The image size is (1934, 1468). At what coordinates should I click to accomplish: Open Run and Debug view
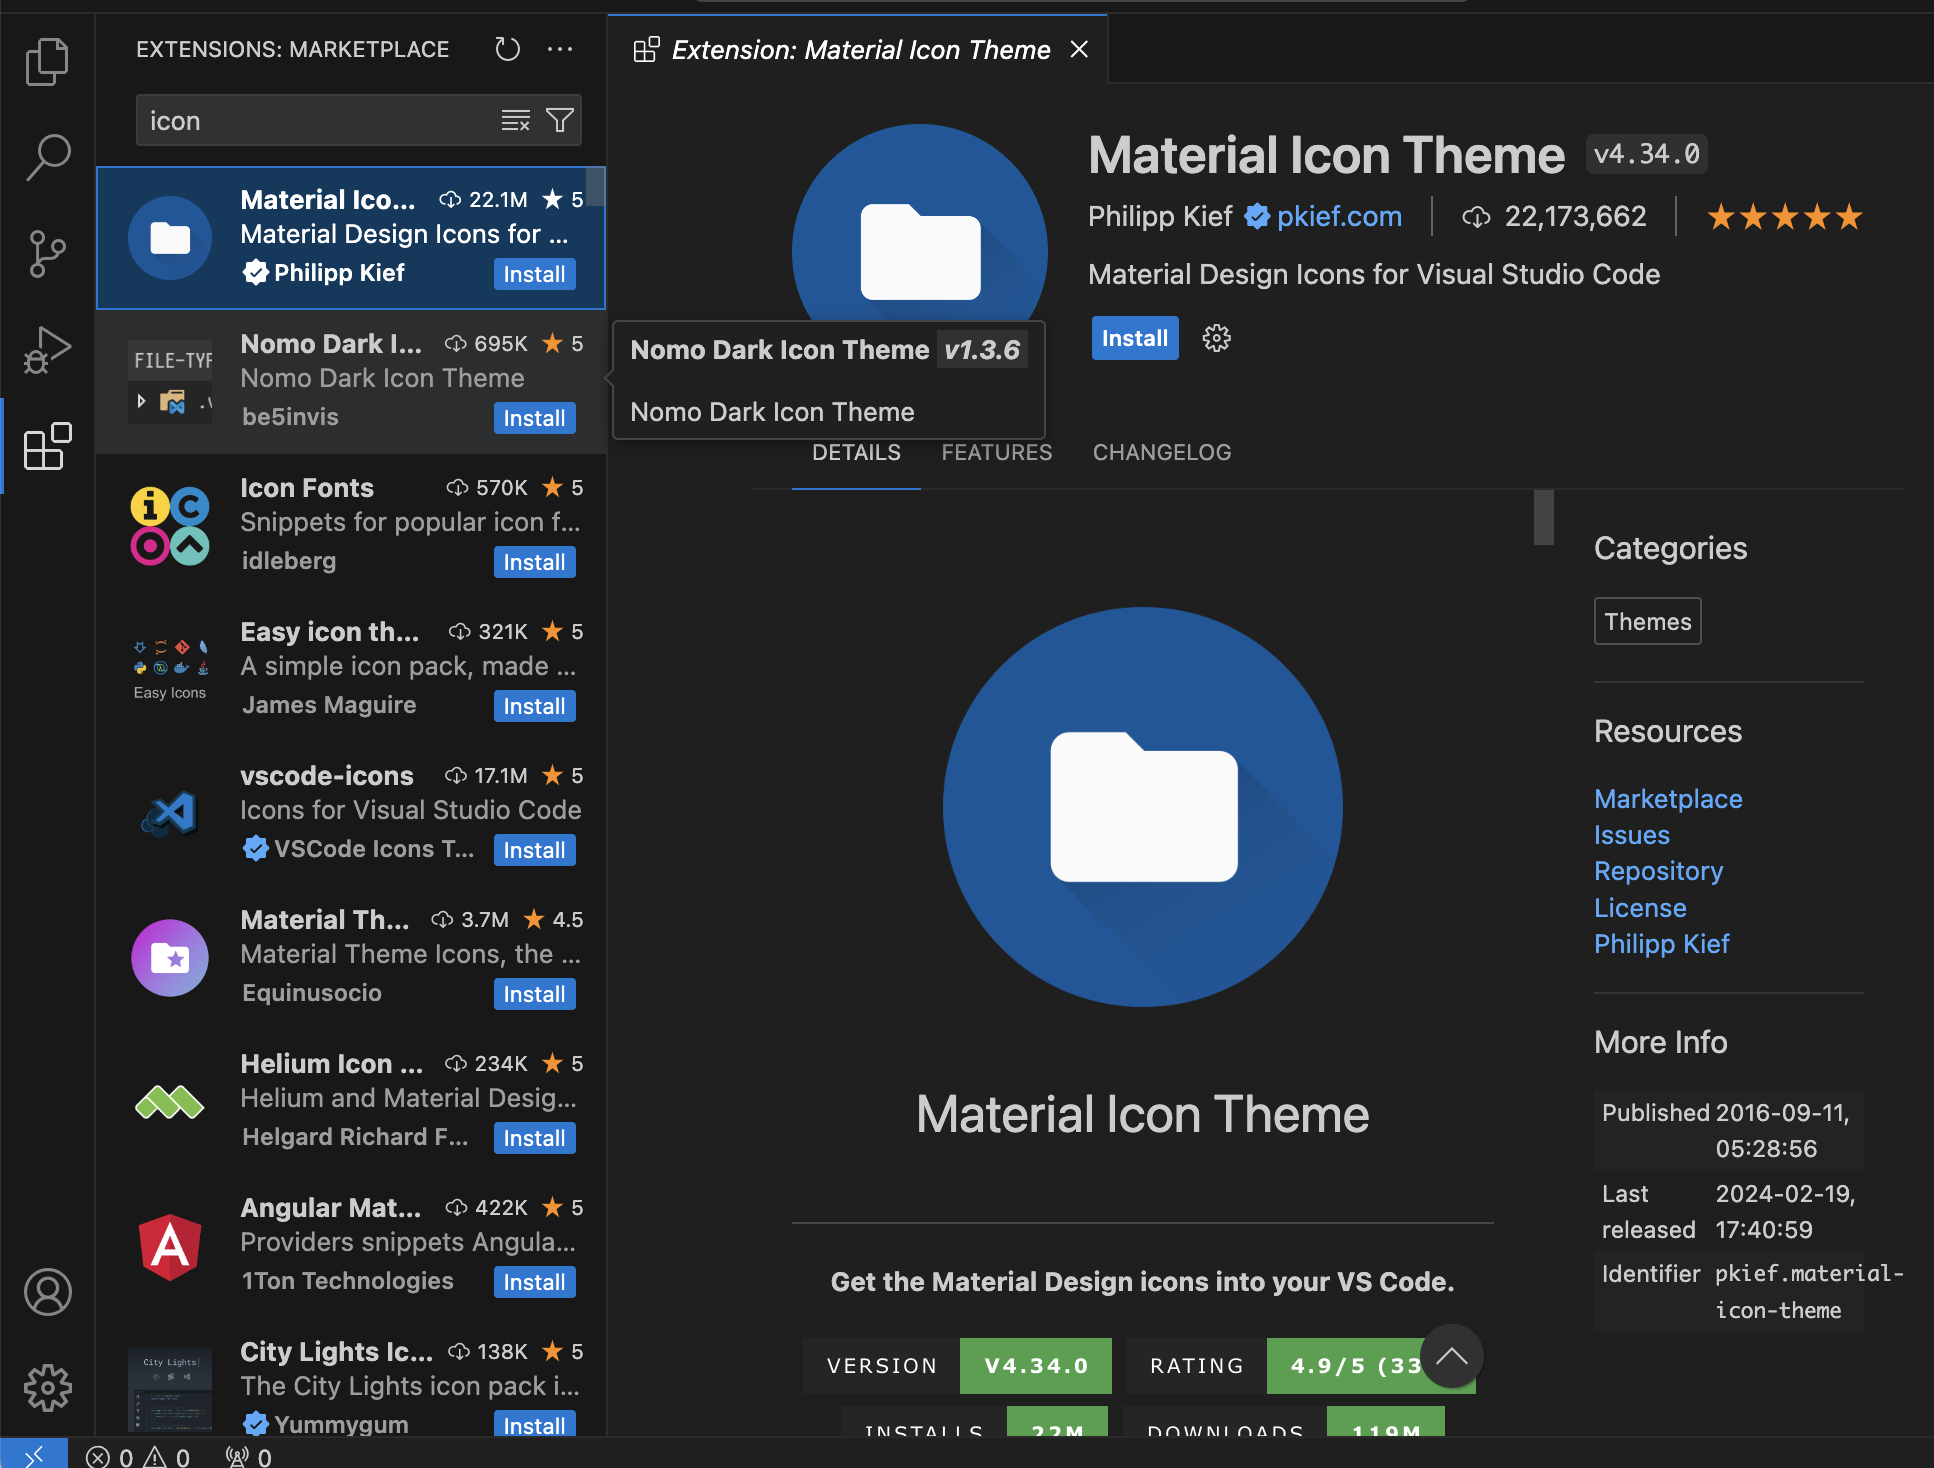tap(47, 349)
